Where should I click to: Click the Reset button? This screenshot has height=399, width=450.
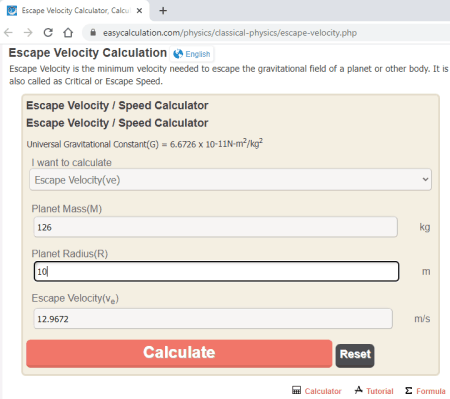click(x=355, y=356)
